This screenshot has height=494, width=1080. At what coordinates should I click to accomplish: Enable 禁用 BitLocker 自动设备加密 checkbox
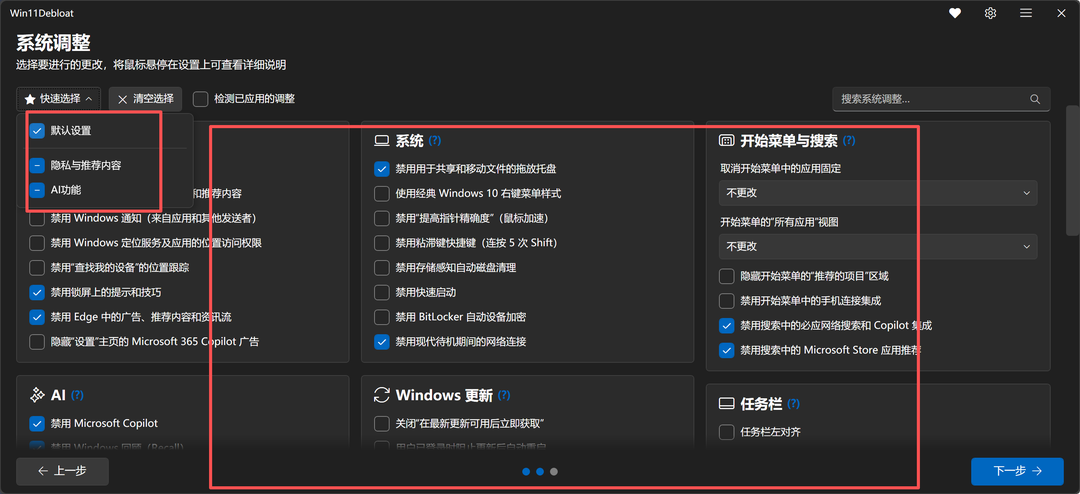pyautogui.click(x=382, y=317)
